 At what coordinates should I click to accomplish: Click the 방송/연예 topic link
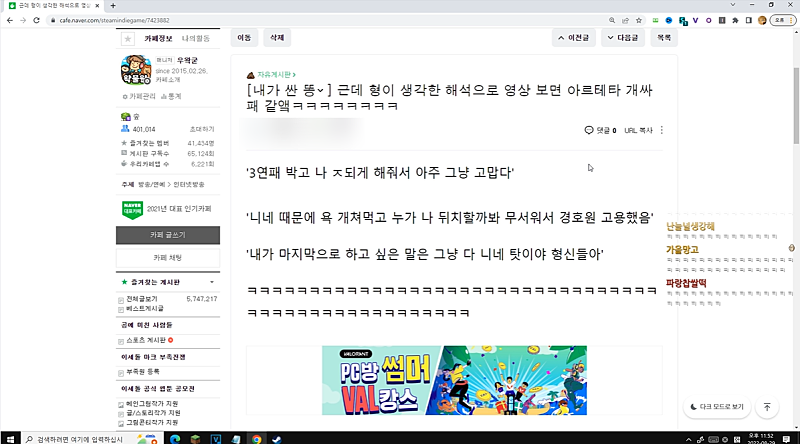tap(152, 185)
